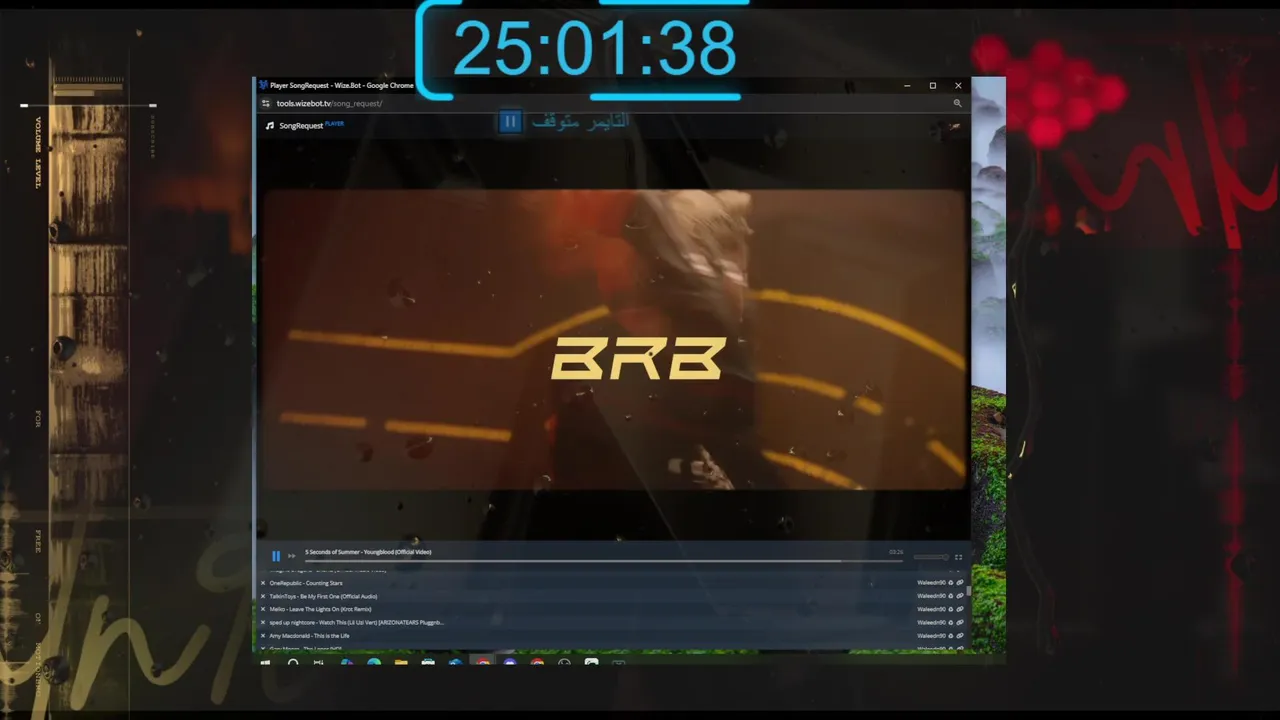Remove Amy Macdonald - This Is the Life
This screenshot has height=720, width=1280.
pyautogui.click(x=263, y=635)
